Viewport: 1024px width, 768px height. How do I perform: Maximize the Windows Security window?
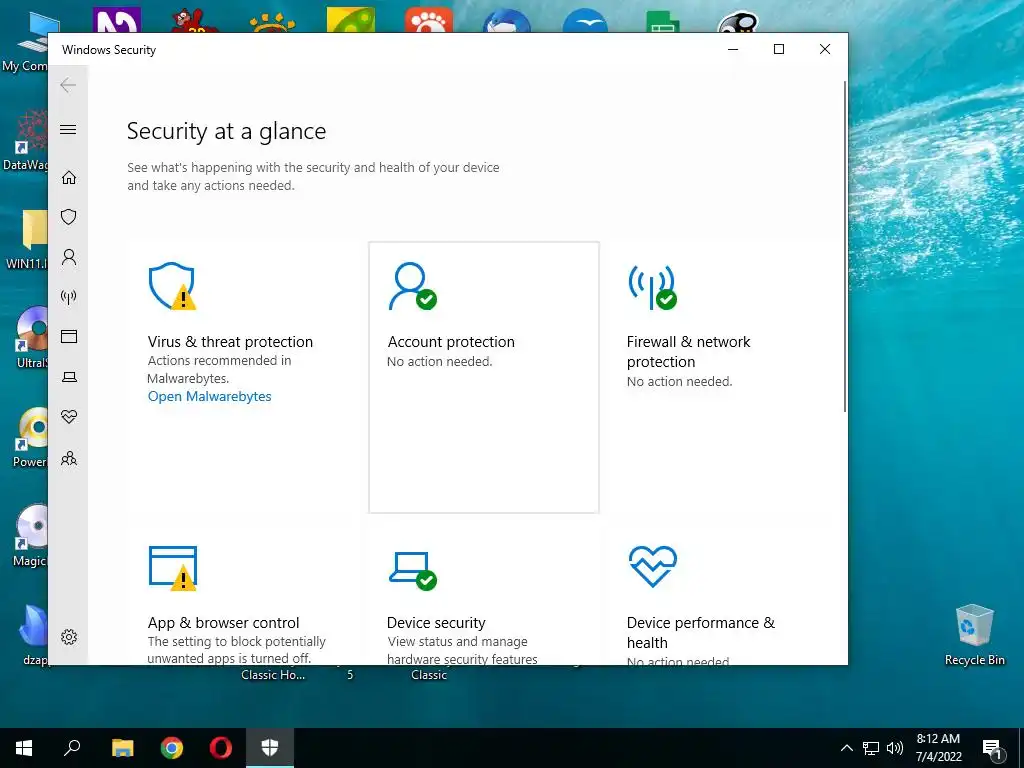tap(778, 49)
